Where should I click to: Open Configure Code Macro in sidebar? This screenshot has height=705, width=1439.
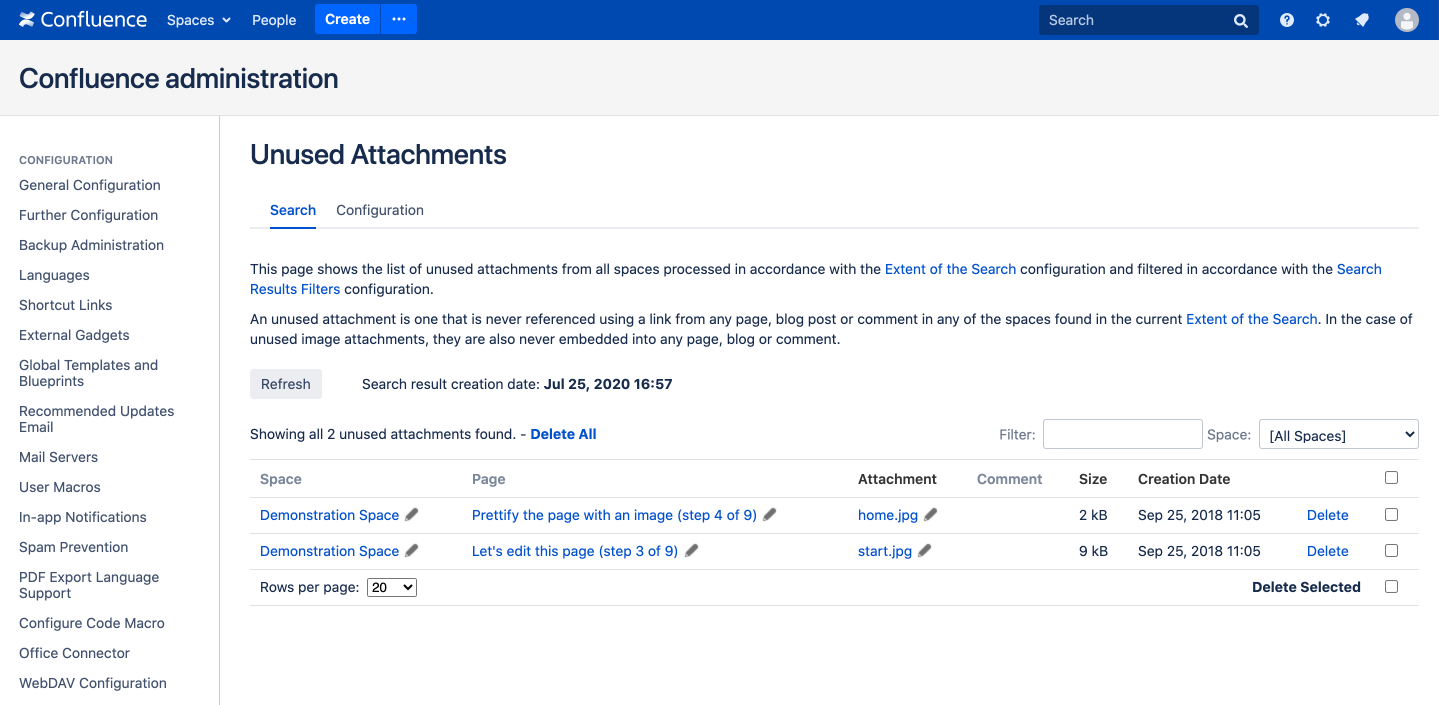(92, 623)
